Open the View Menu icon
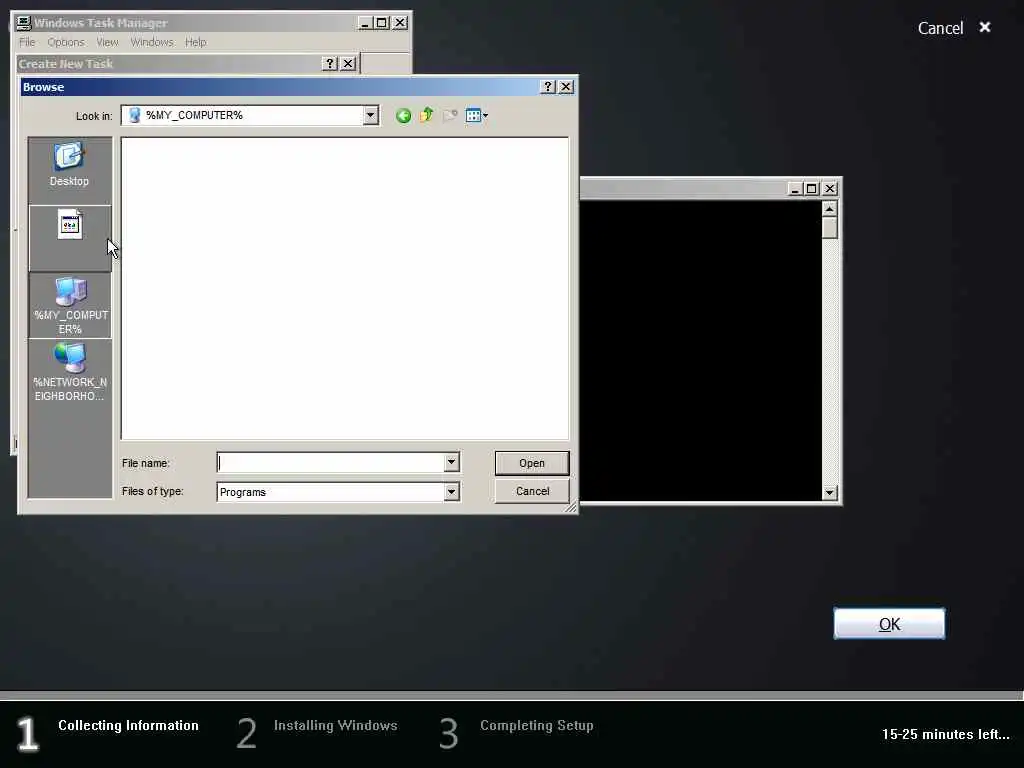 point(477,116)
